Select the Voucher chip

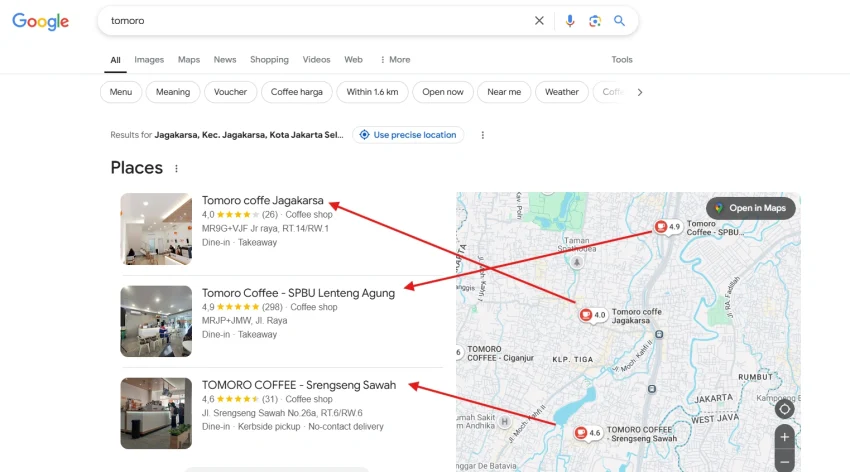tap(230, 92)
